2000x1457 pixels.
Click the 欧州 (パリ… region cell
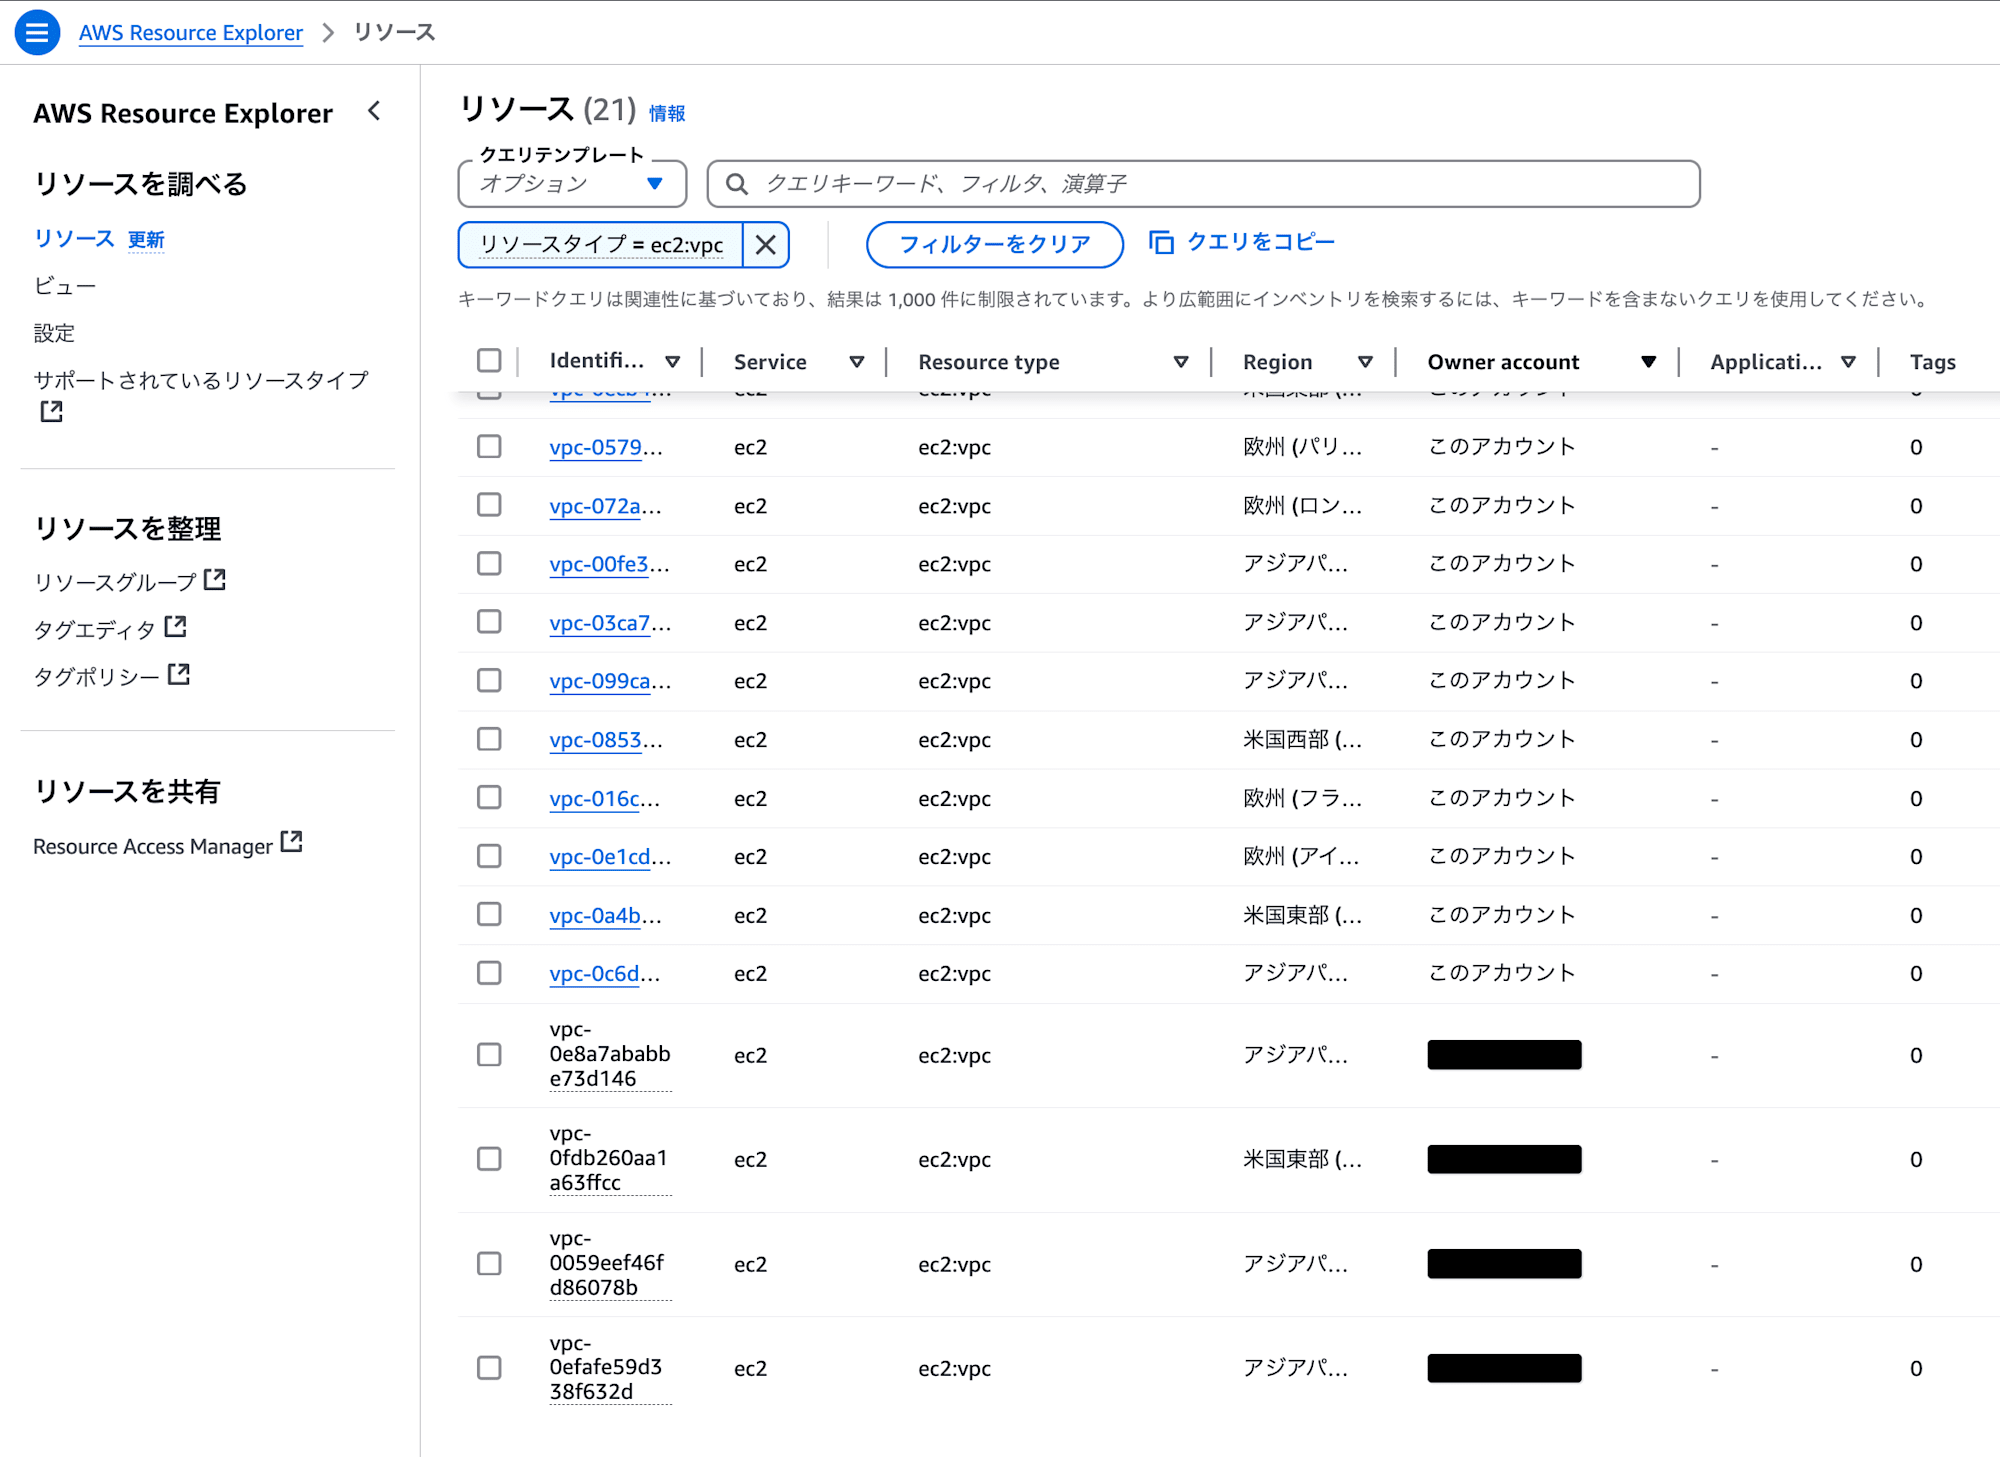tap(1302, 447)
